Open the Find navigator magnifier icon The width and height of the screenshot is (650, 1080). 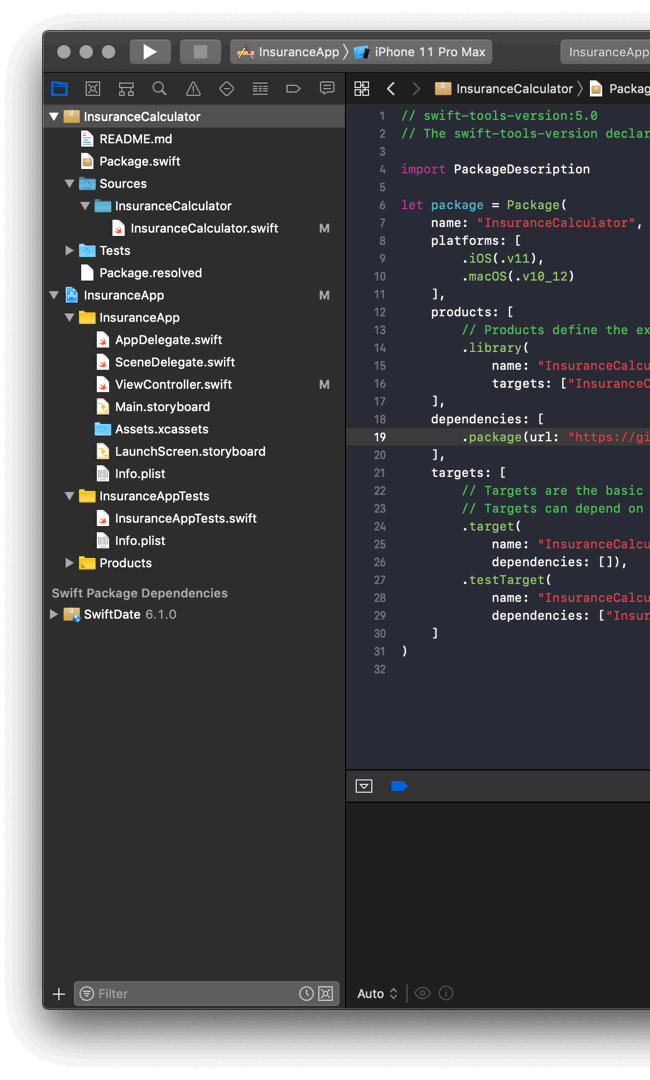point(159,88)
